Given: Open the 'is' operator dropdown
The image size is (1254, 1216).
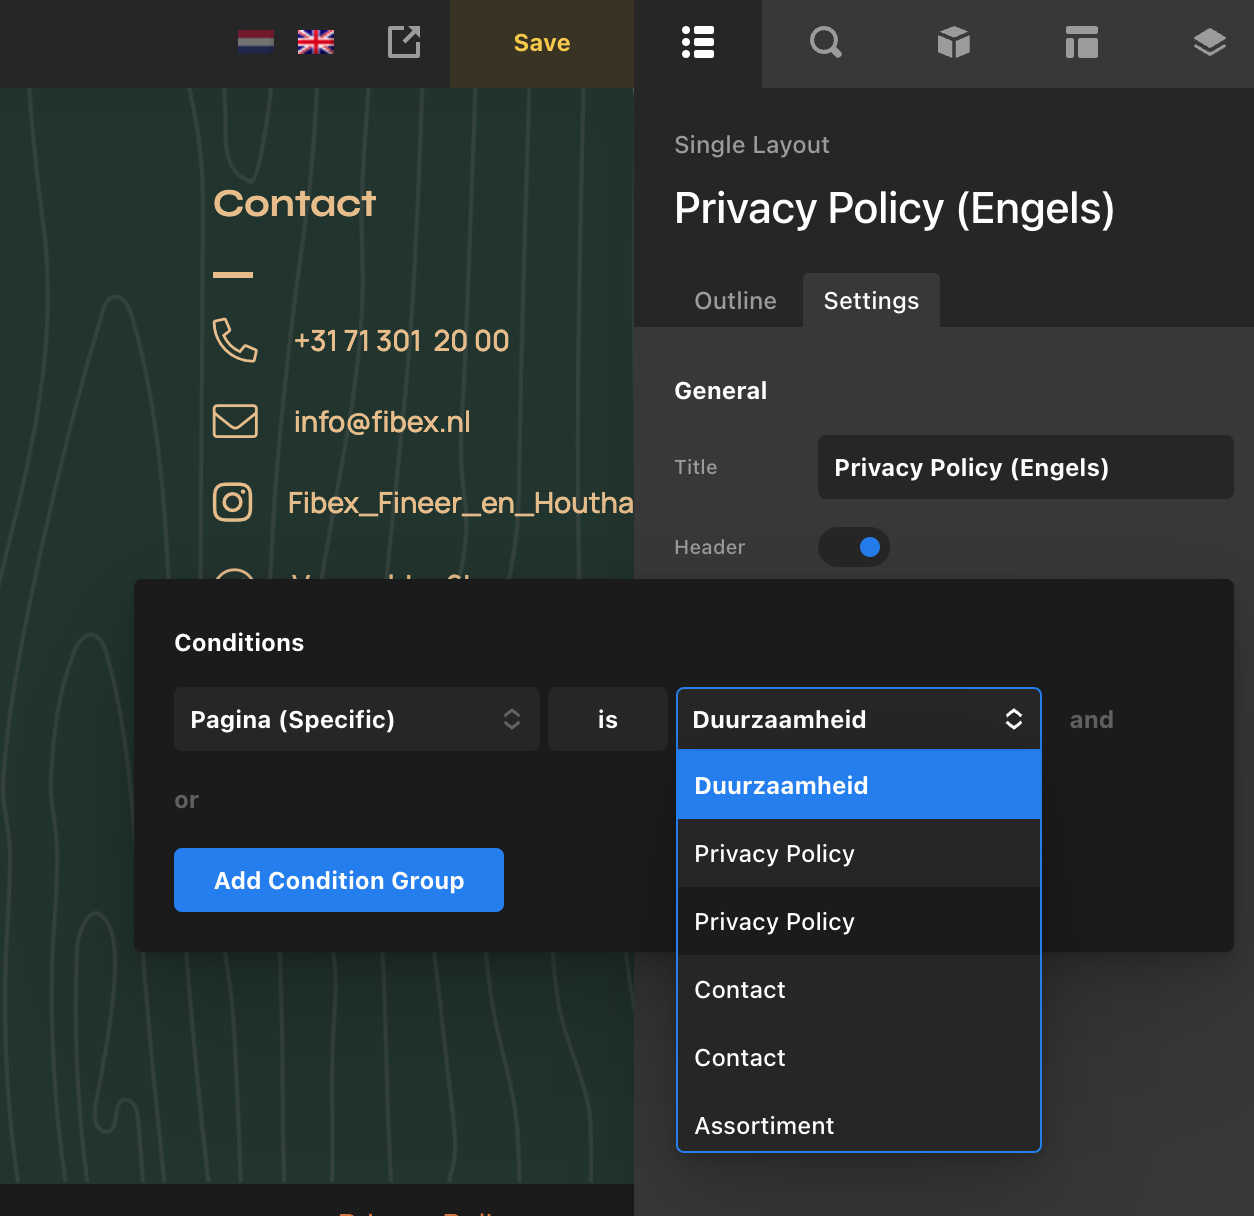Looking at the screenshot, I should pyautogui.click(x=607, y=719).
